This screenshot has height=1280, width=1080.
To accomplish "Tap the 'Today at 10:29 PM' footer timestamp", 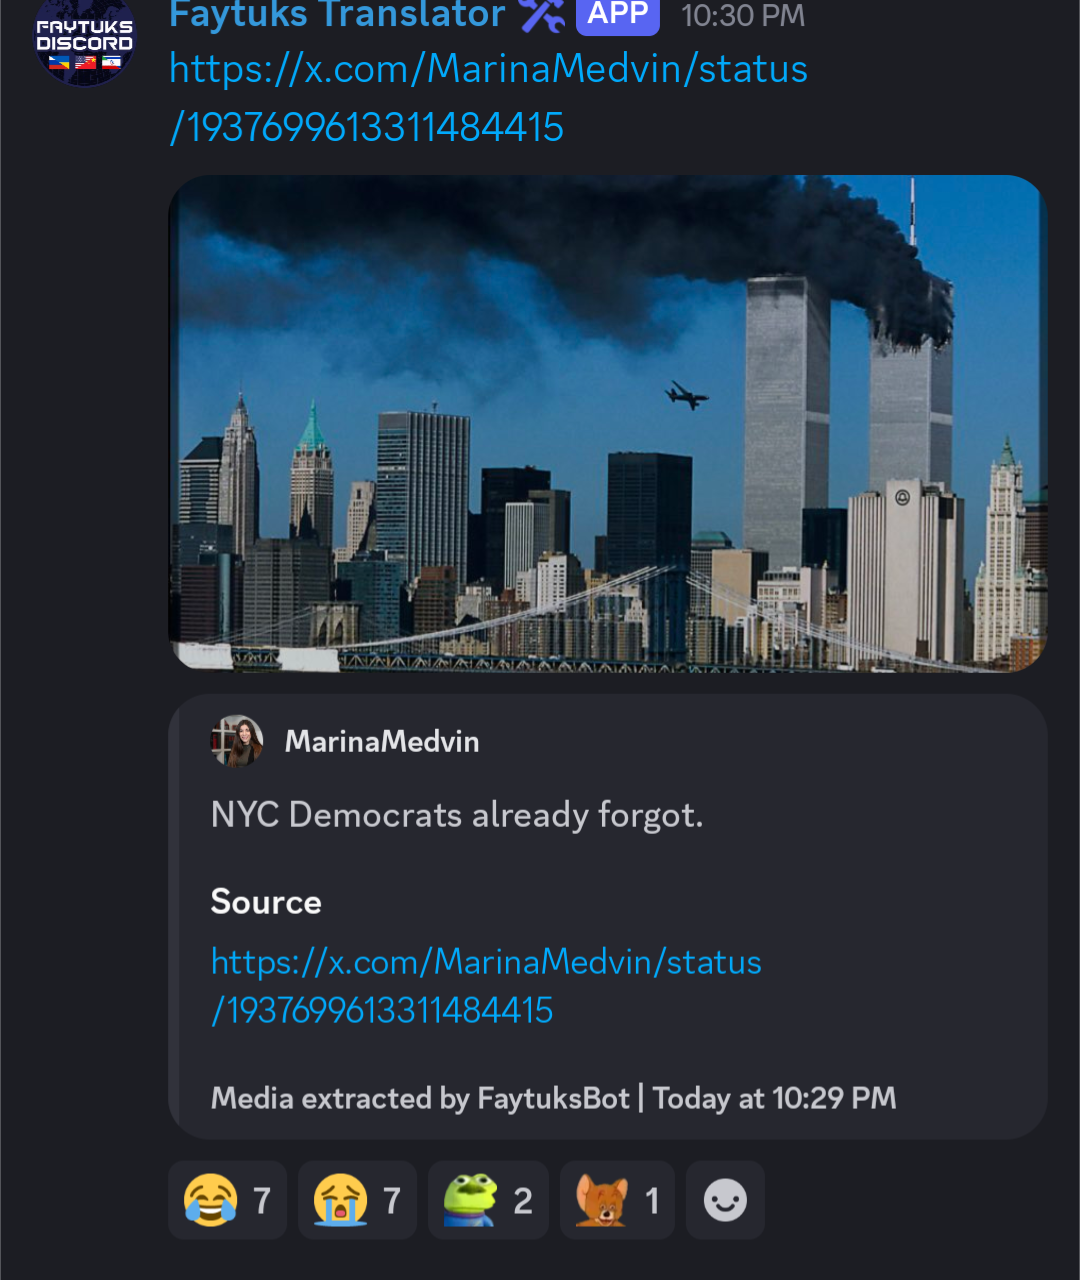I will click(x=775, y=1099).
